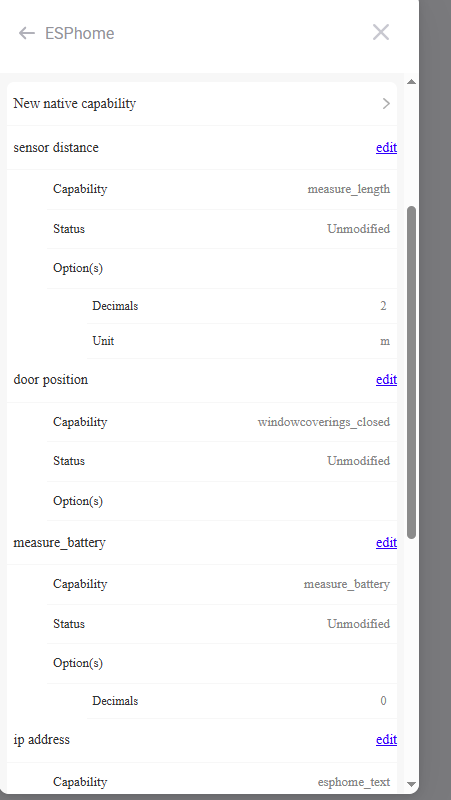The width and height of the screenshot is (451, 800).
Task: Open the New native capability chevron
Action: point(386,104)
